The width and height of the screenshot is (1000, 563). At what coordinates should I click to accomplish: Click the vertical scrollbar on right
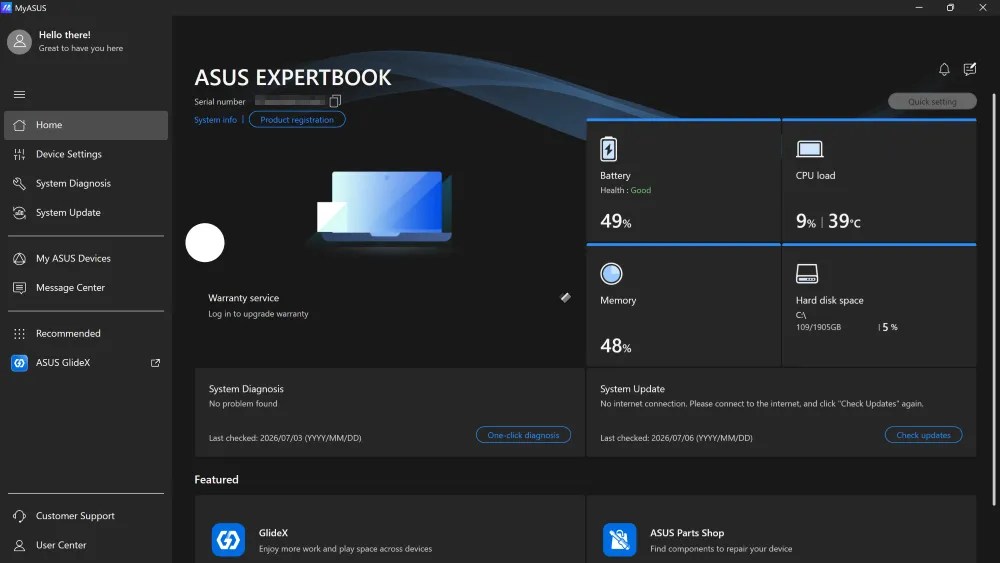coord(994,300)
